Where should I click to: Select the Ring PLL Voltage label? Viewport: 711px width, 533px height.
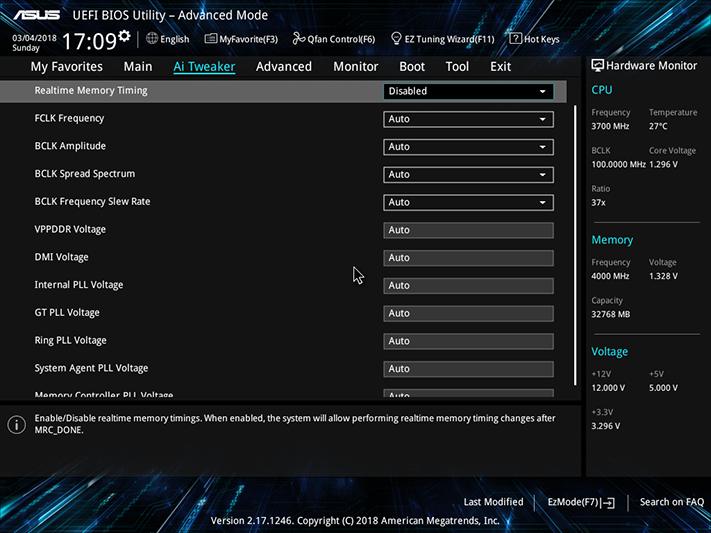(x=71, y=340)
